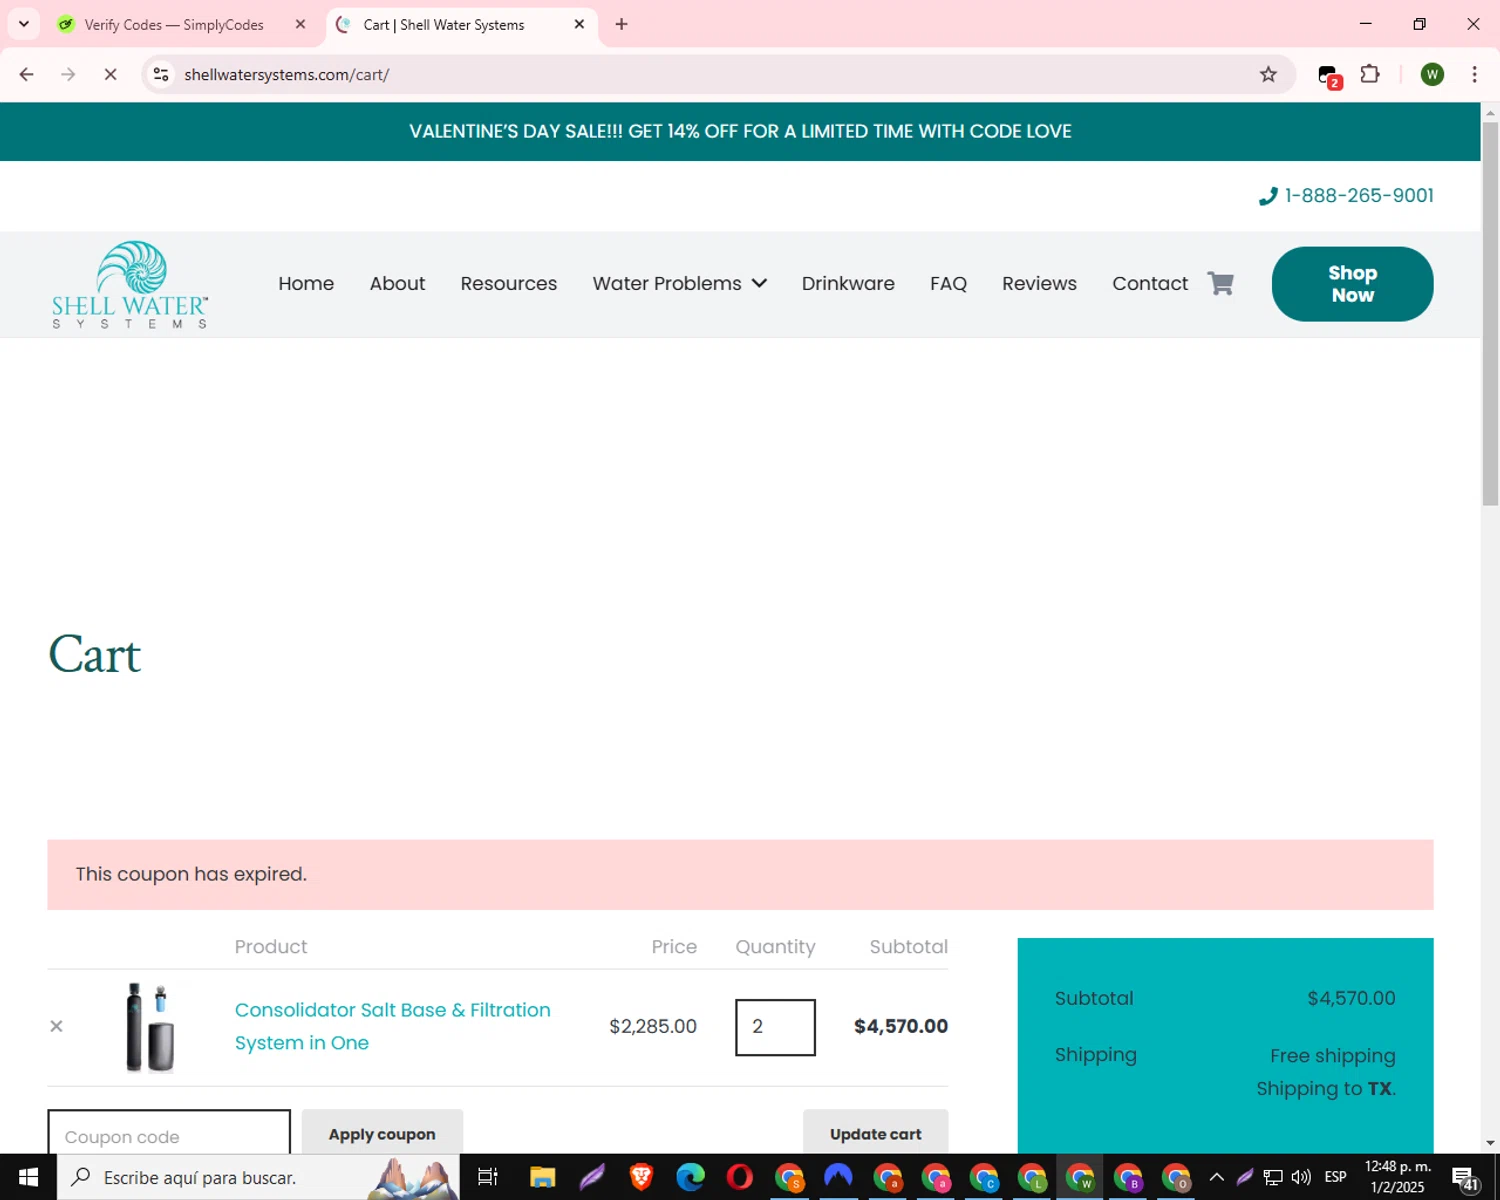Open the shopping cart icon in the nav bar
The height and width of the screenshot is (1200, 1500).
pyautogui.click(x=1220, y=284)
